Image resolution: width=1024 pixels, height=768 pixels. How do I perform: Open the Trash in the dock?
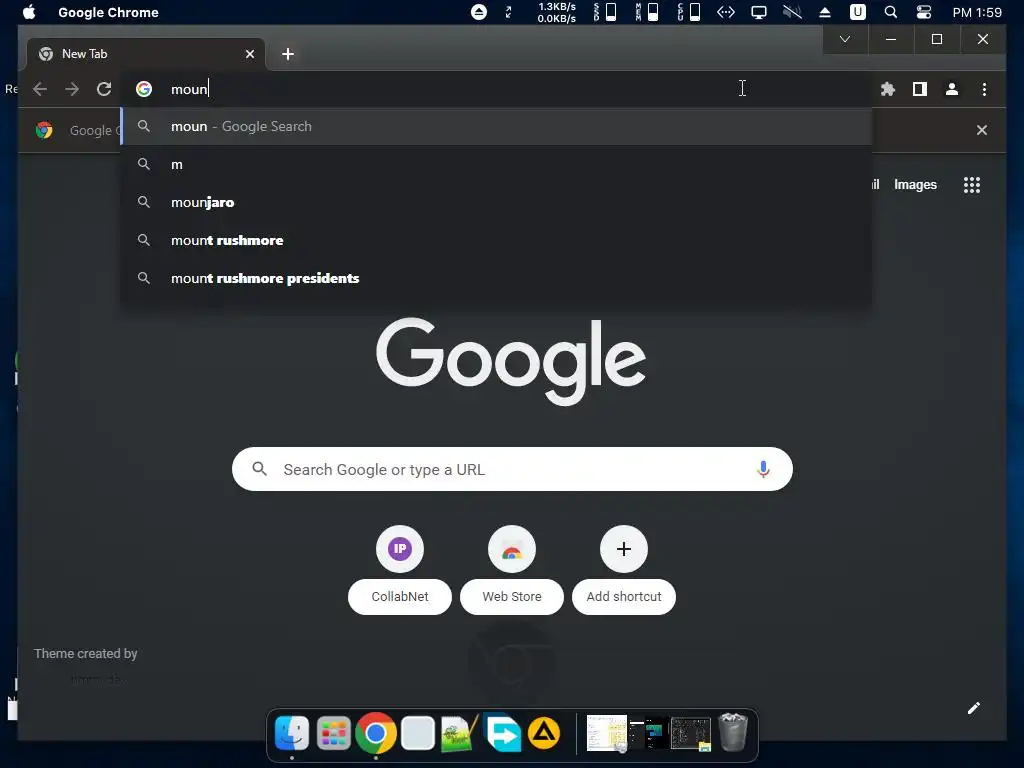pos(733,733)
